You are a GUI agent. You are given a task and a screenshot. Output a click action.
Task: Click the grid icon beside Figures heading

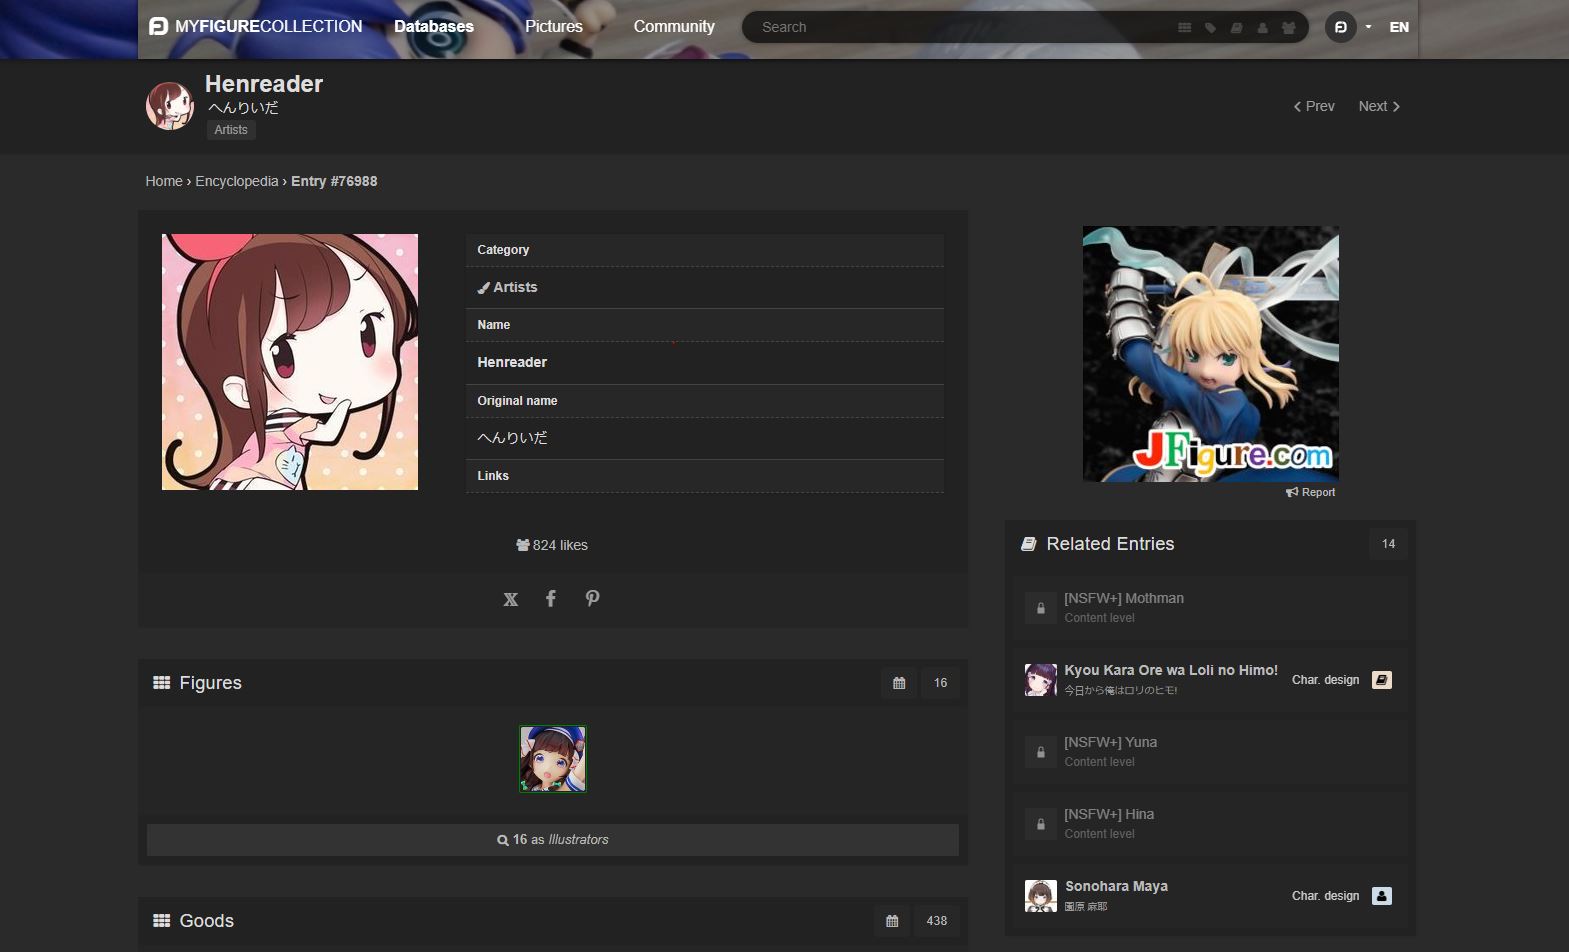(161, 683)
